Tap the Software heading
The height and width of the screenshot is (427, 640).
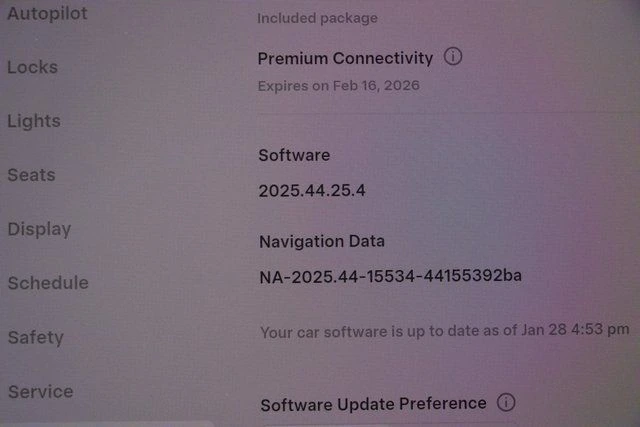(x=294, y=155)
